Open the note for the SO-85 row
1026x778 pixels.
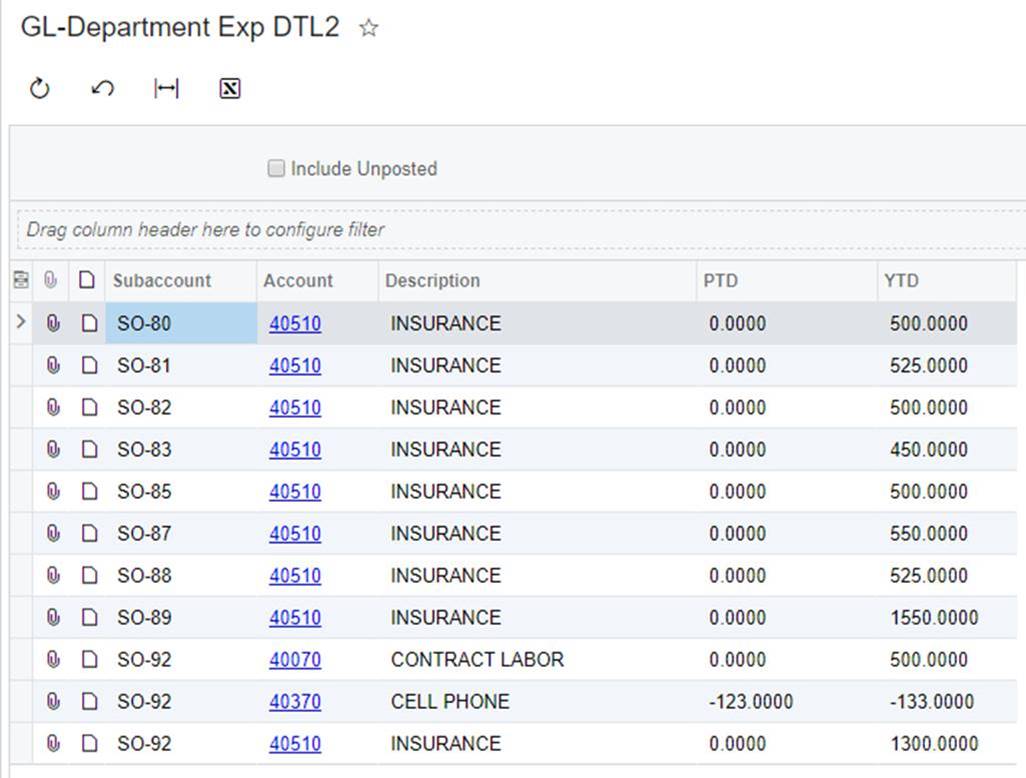90,491
